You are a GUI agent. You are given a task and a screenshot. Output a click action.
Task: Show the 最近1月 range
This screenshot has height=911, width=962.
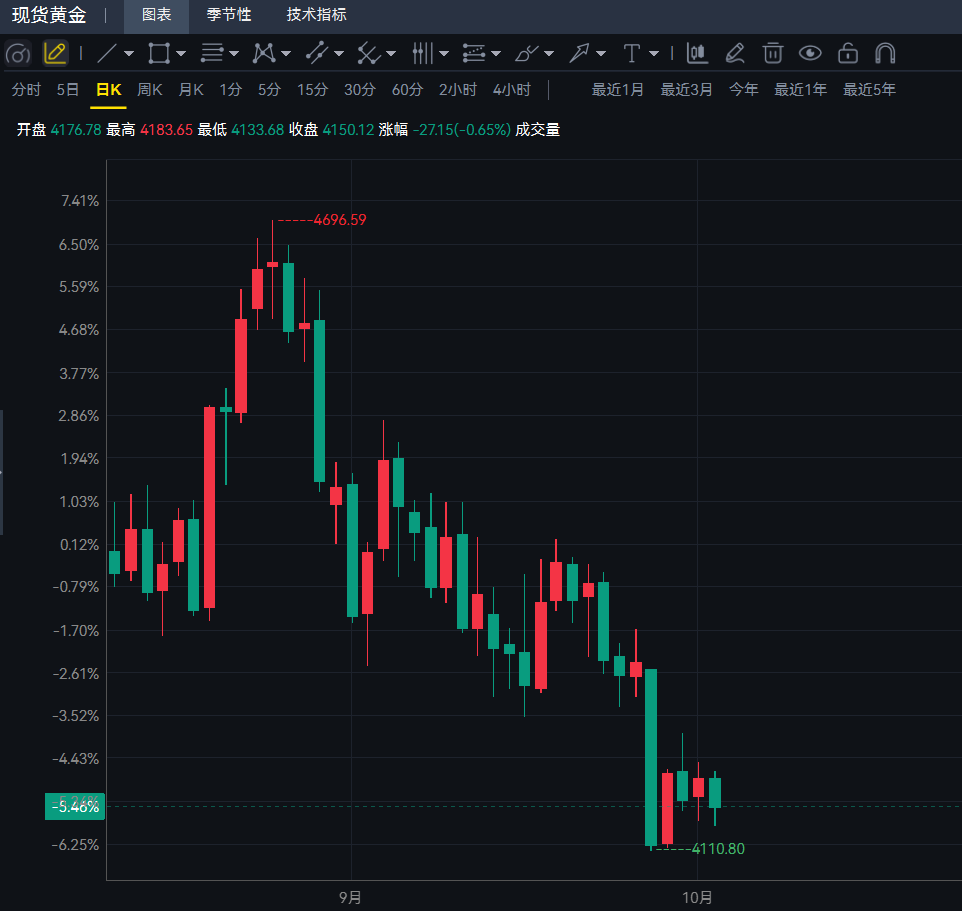[x=617, y=90]
